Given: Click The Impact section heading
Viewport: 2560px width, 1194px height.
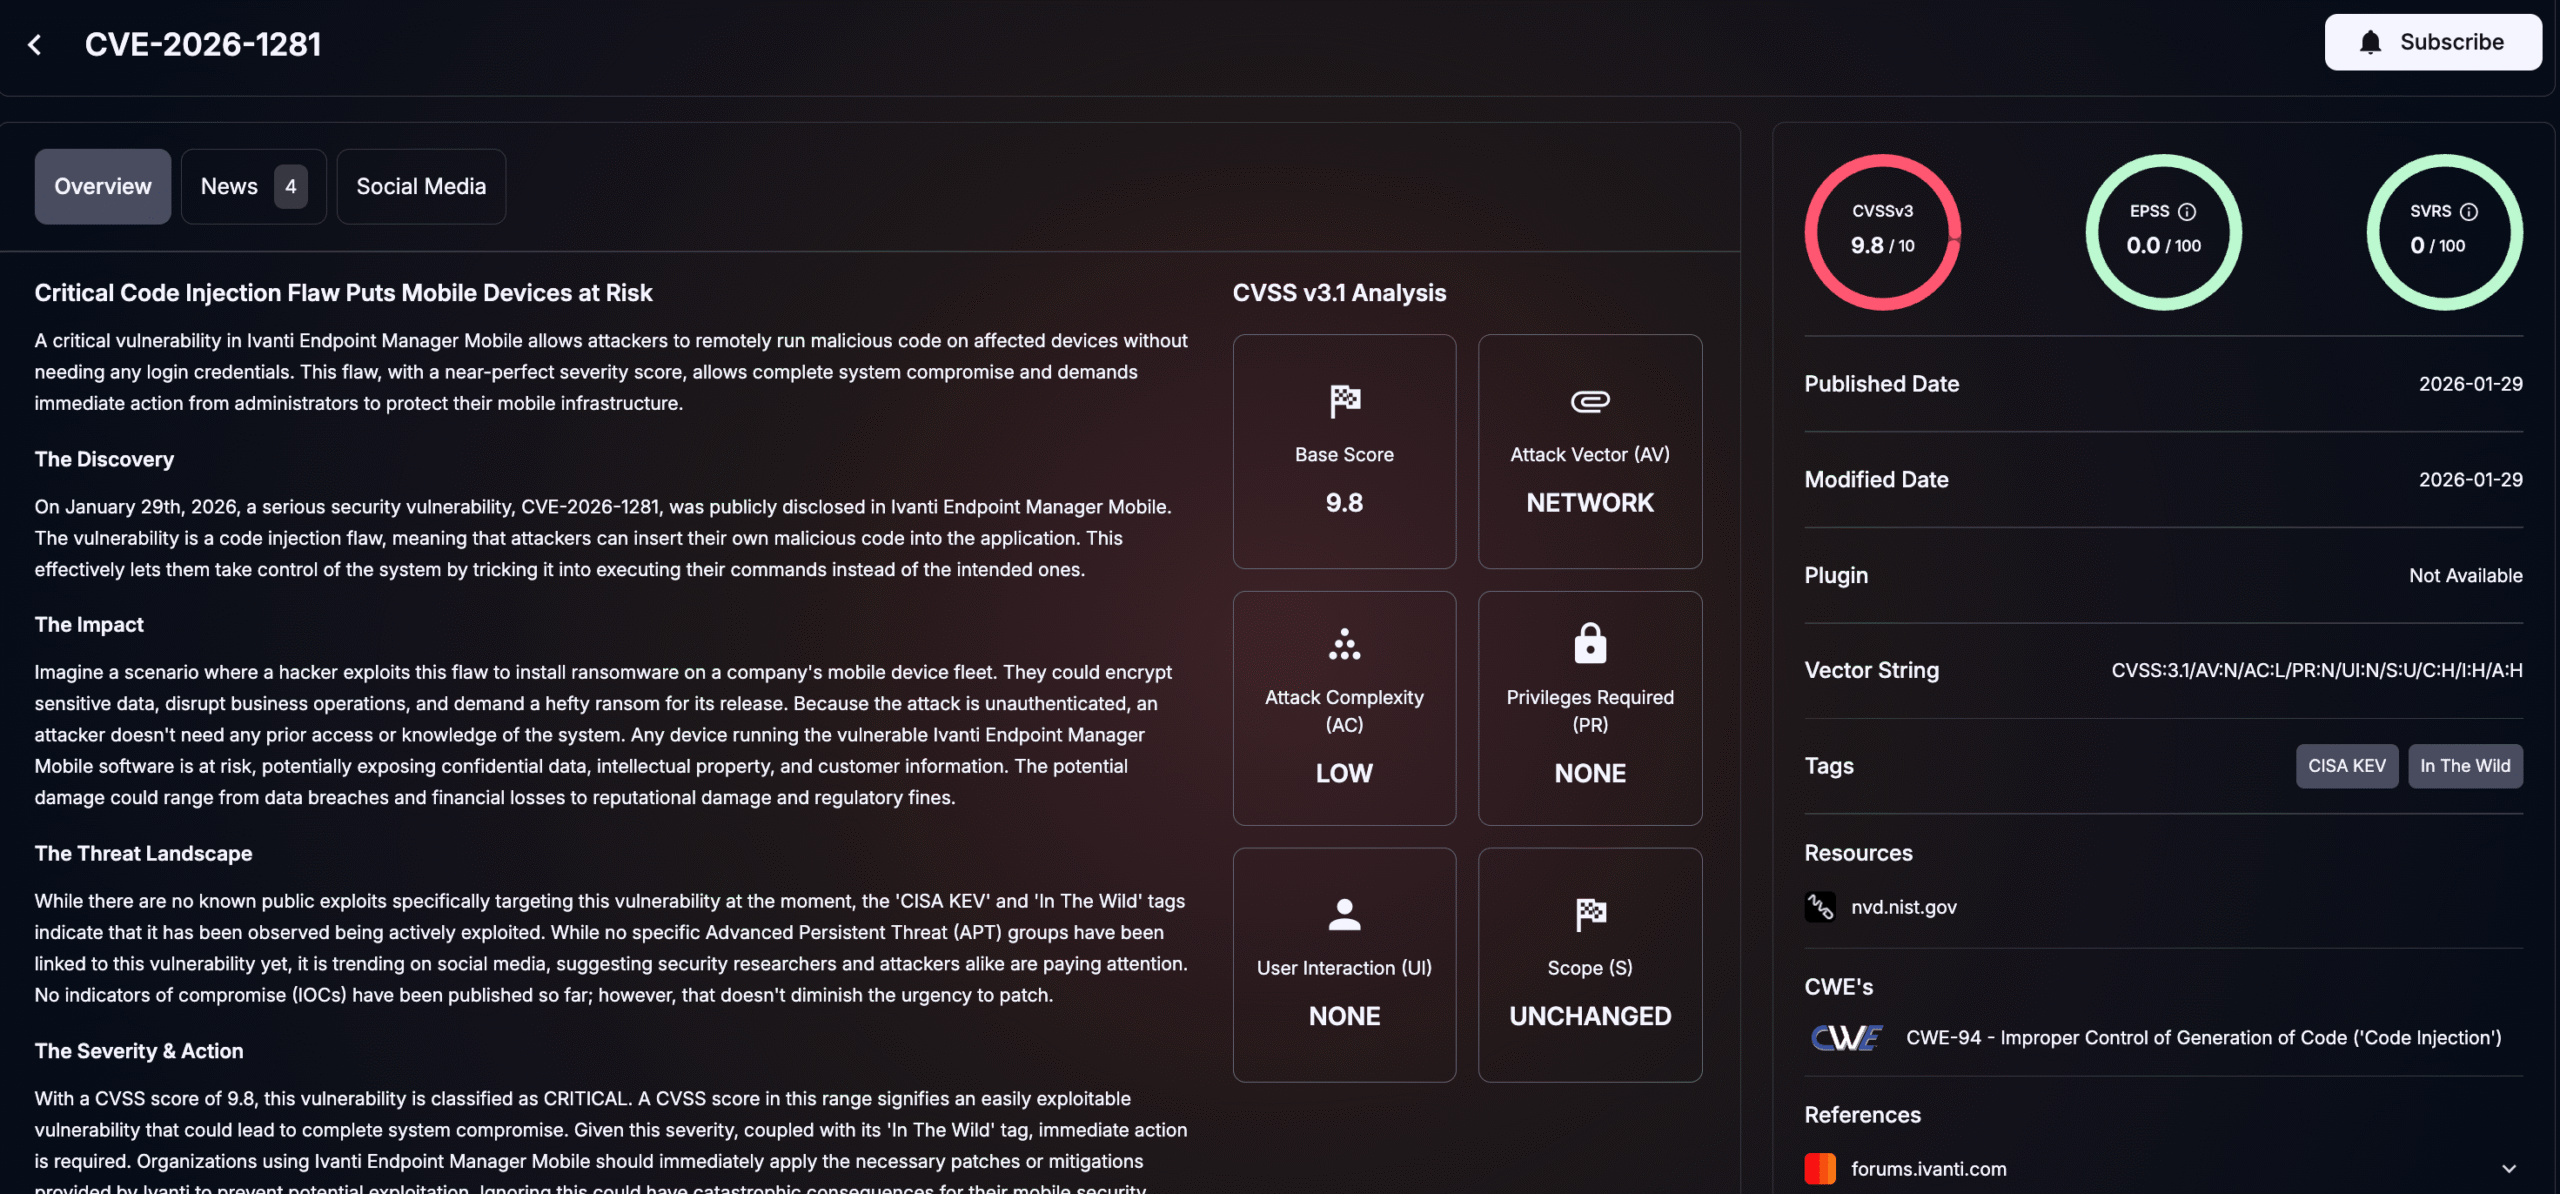Looking at the screenshot, I should [x=89, y=625].
